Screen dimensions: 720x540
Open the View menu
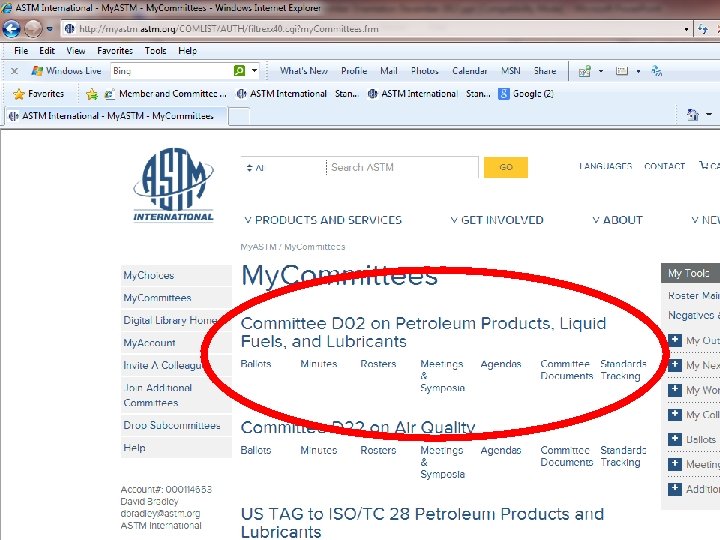76,51
